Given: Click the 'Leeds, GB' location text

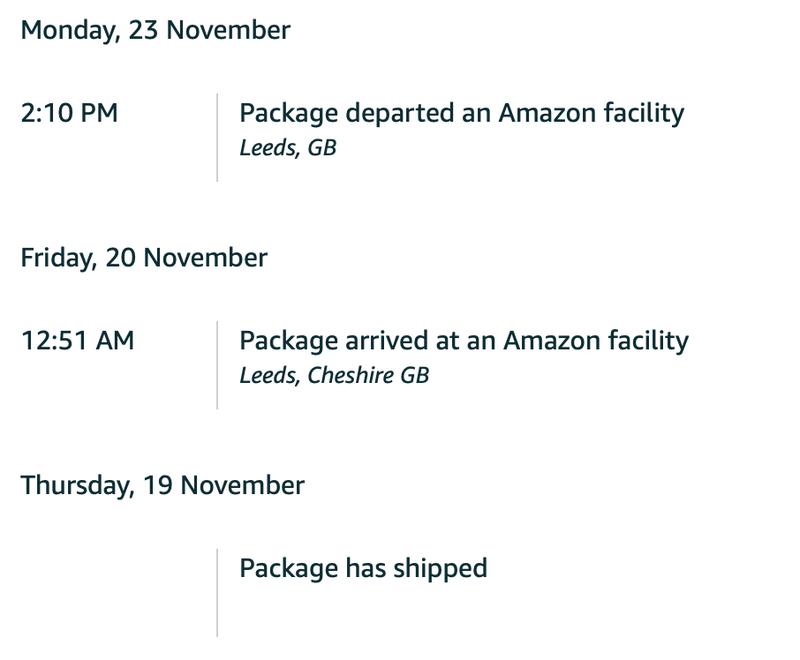Looking at the screenshot, I should click(x=288, y=148).
